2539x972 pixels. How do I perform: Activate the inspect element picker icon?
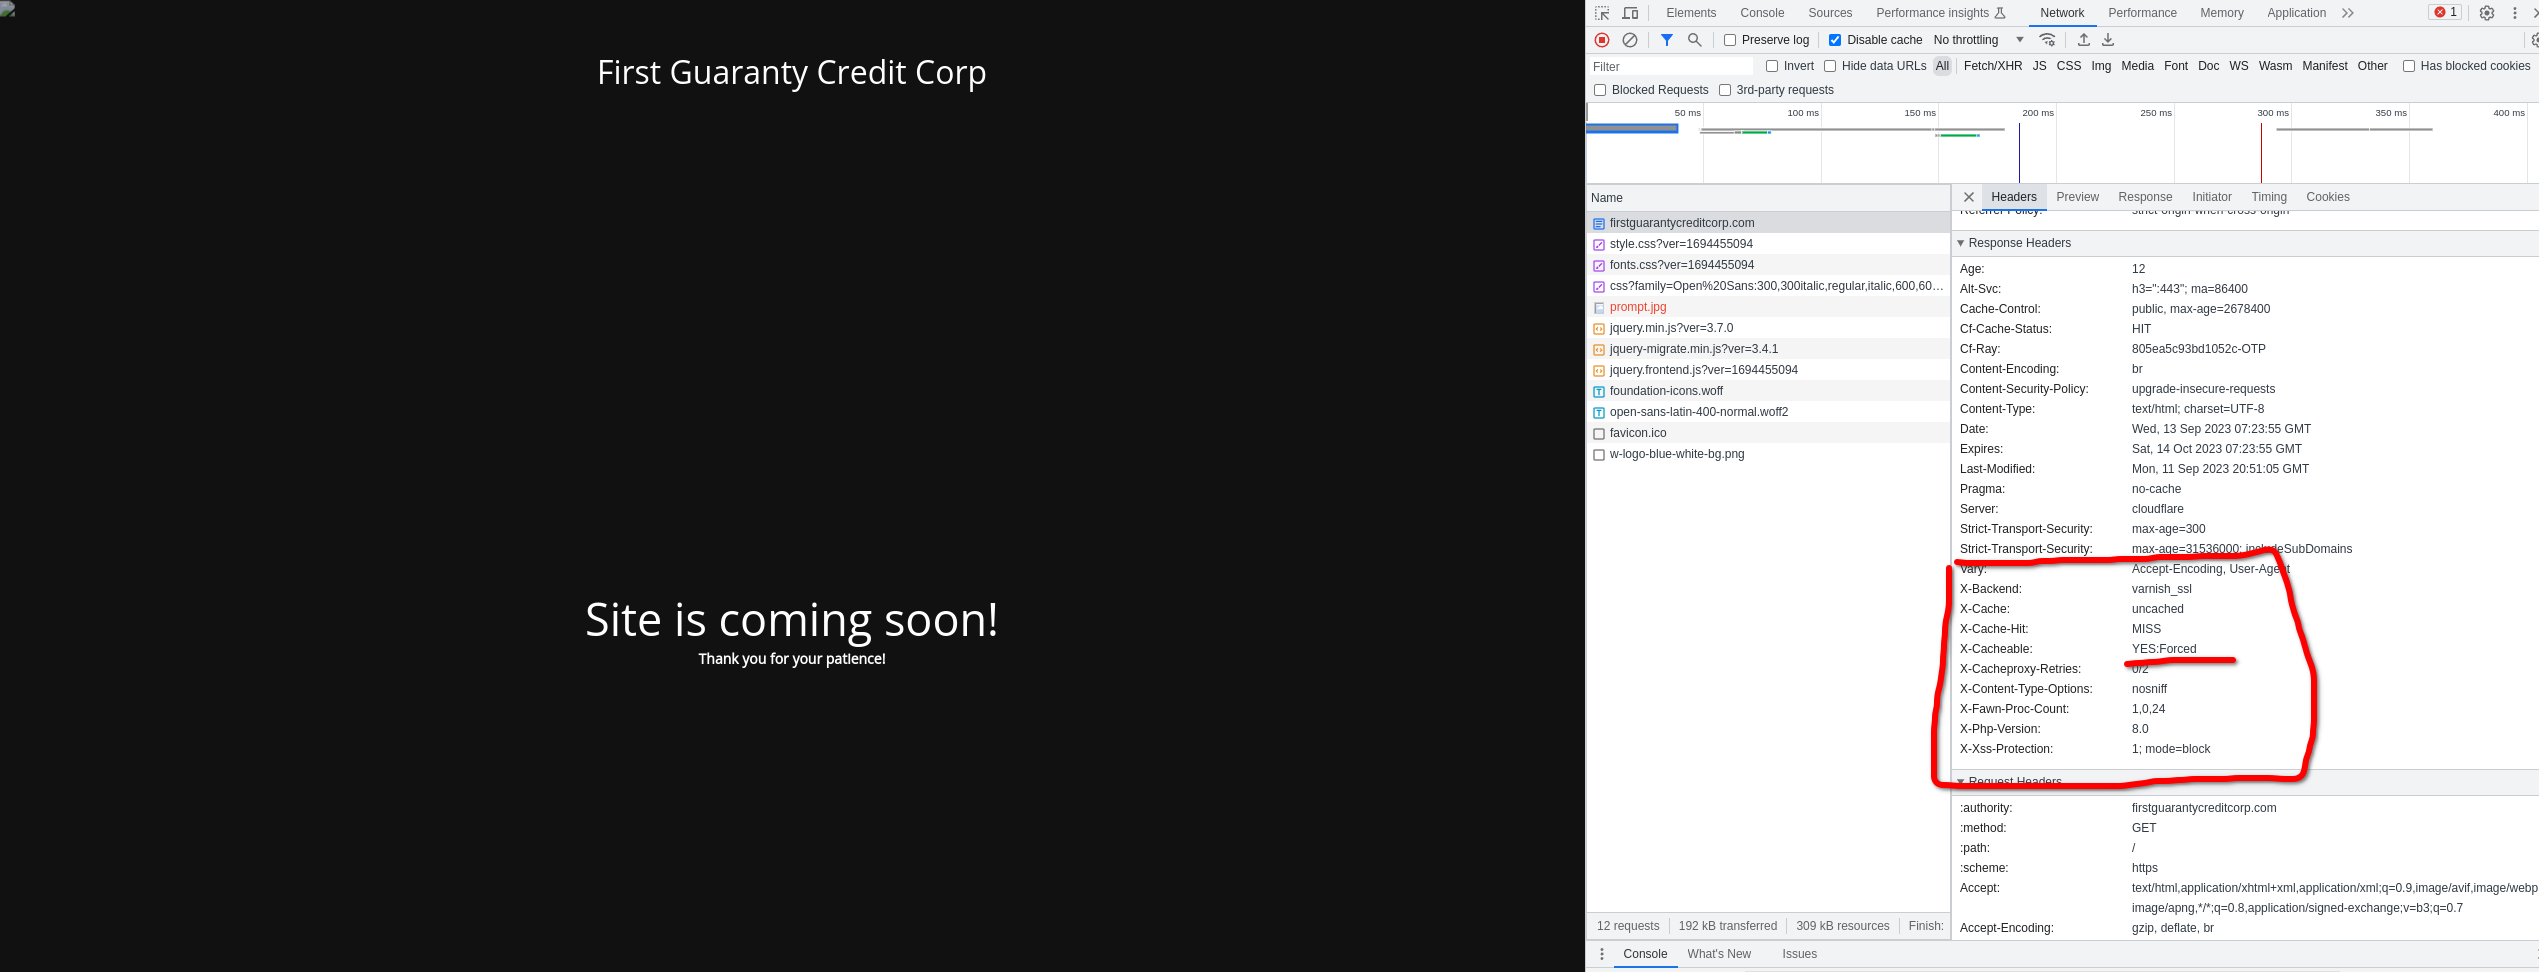coord(1602,13)
